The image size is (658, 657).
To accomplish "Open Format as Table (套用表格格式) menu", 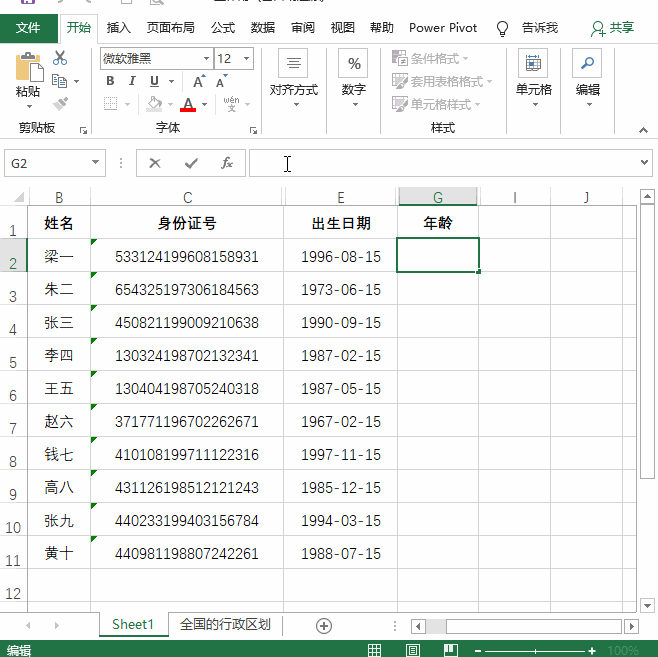I will click(442, 81).
